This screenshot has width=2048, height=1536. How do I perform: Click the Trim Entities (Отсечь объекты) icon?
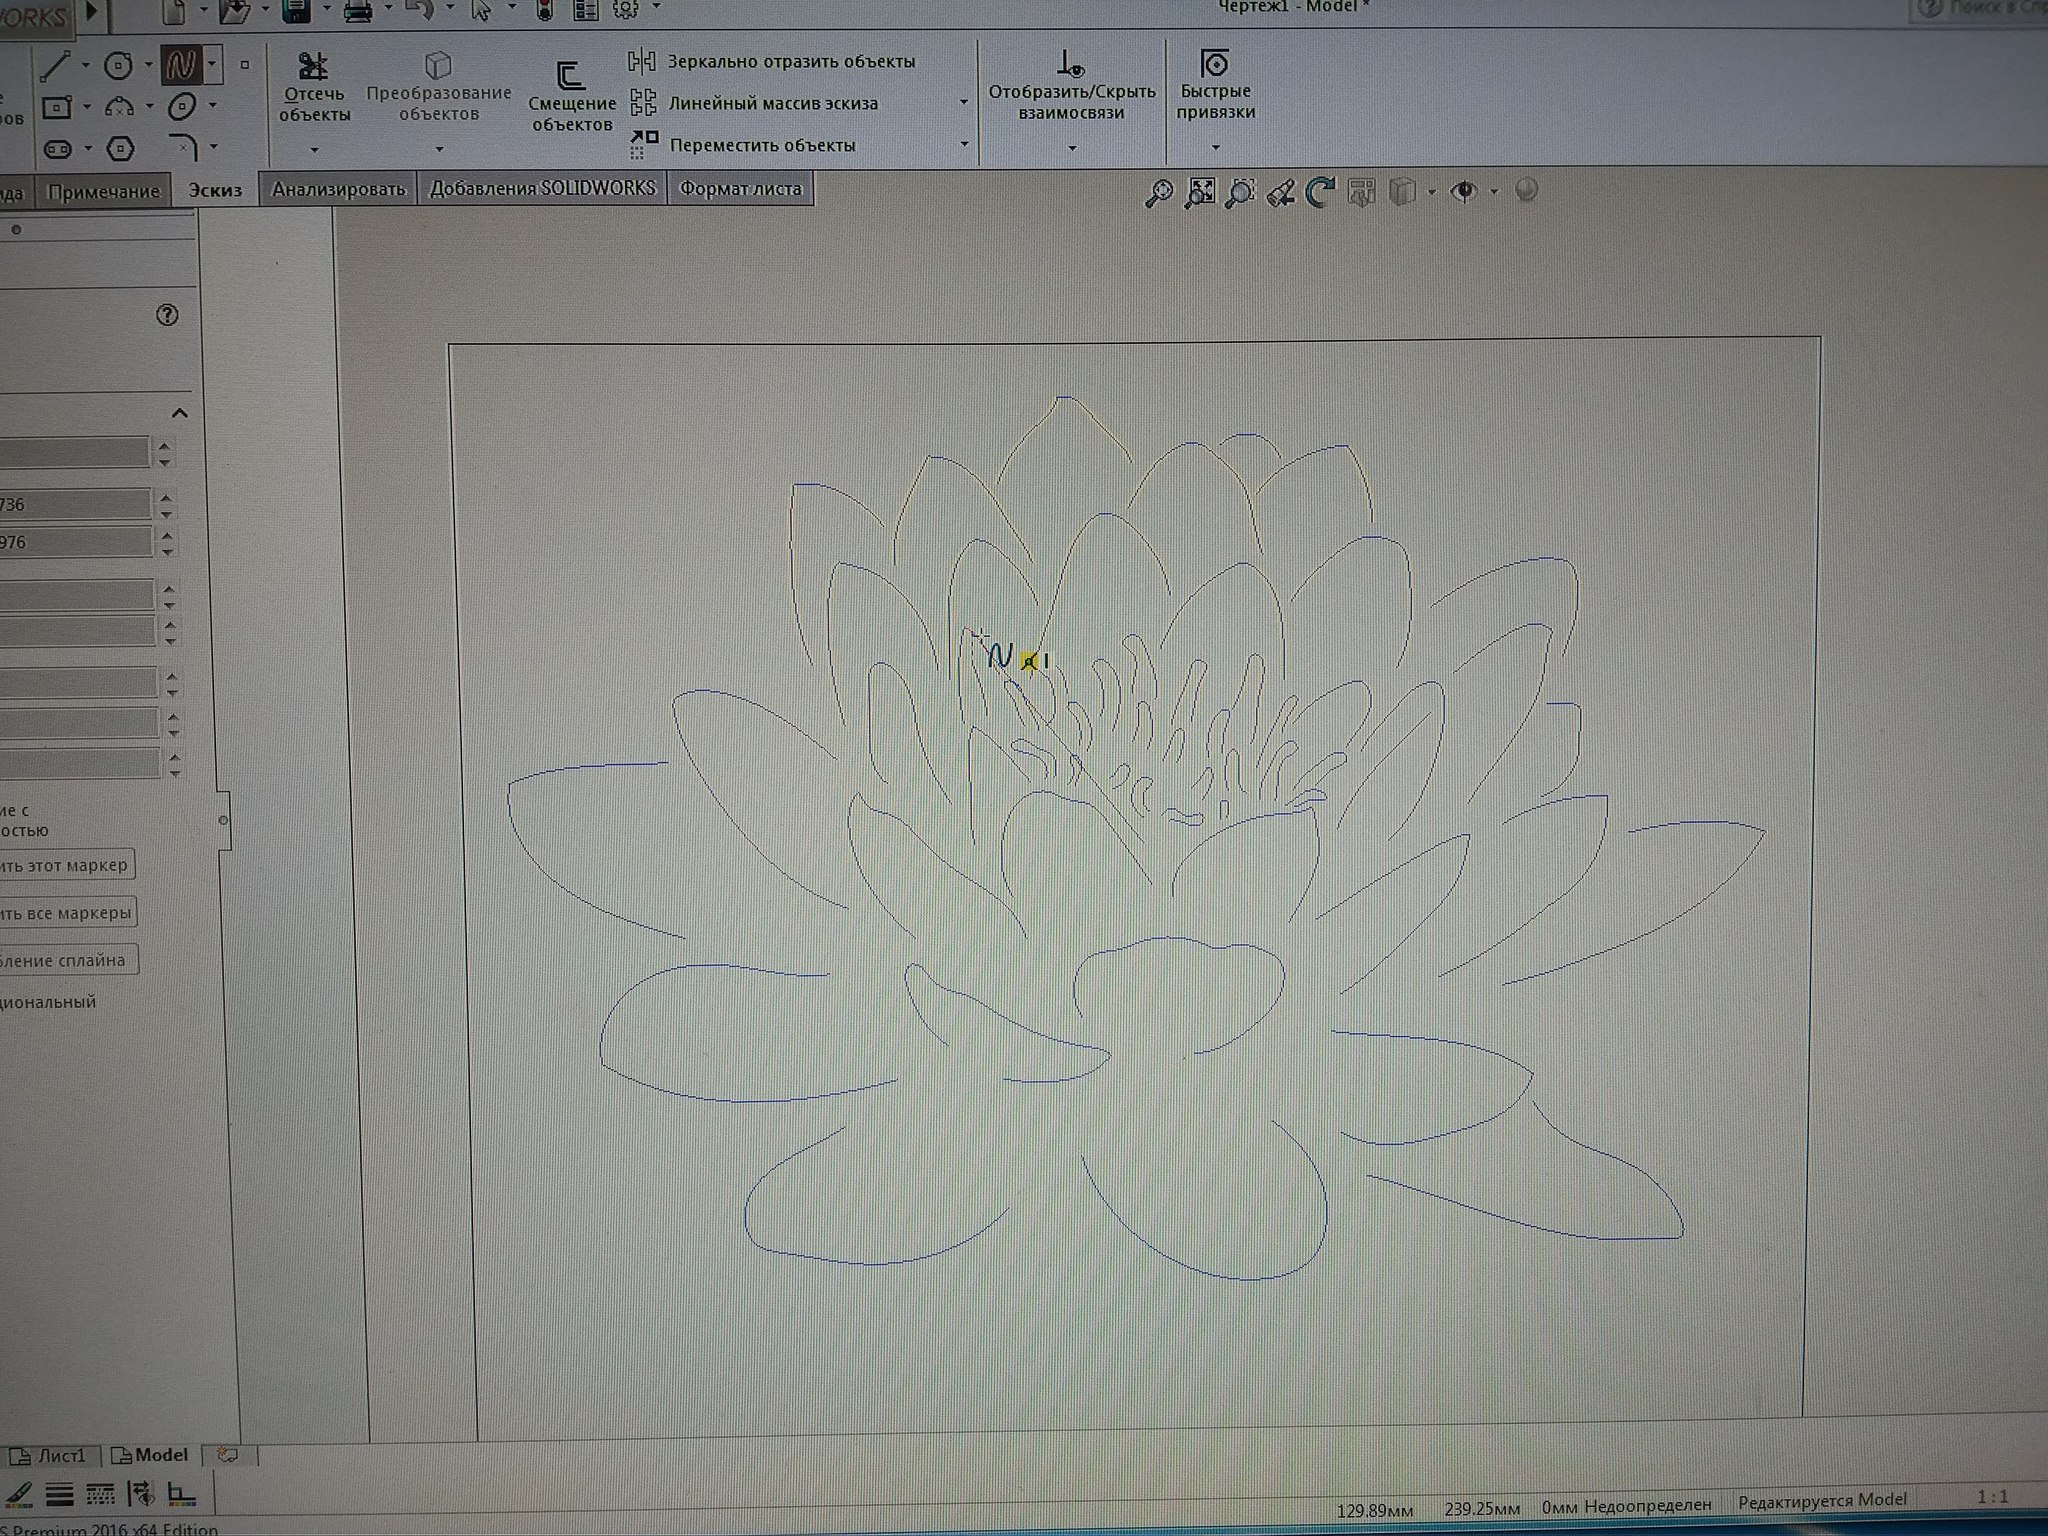click(x=314, y=66)
